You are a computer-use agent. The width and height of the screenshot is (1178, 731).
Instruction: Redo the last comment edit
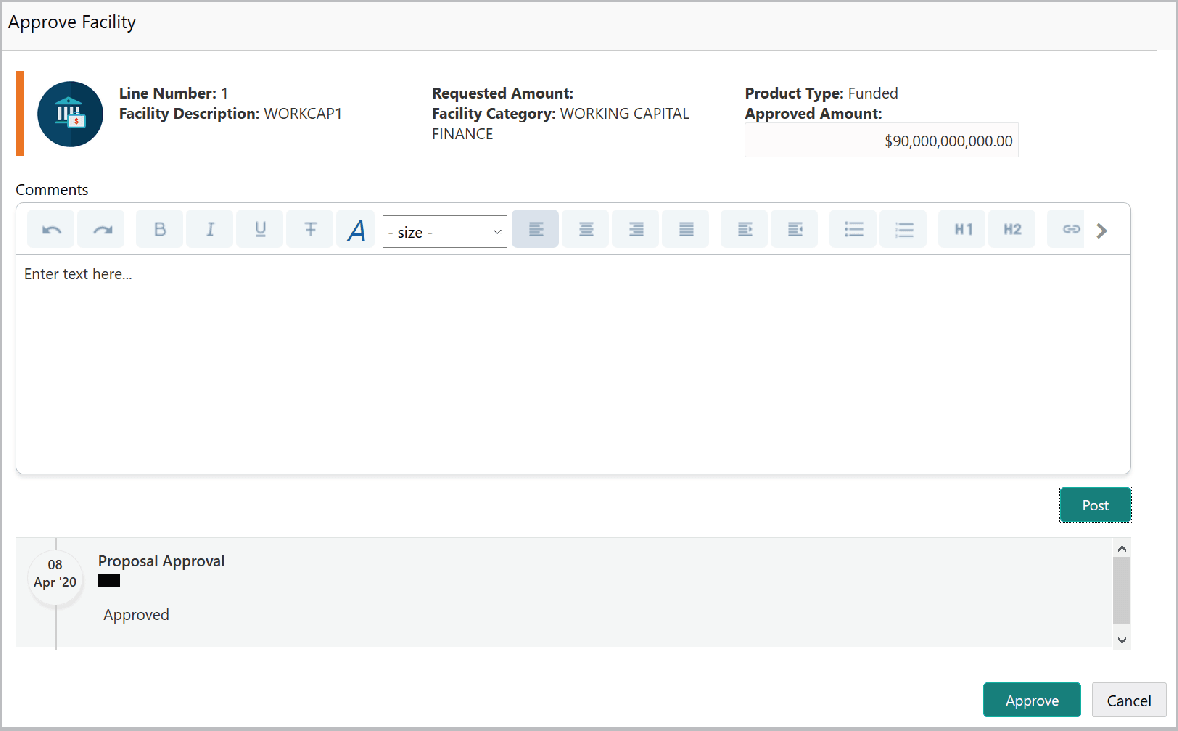(101, 229)
